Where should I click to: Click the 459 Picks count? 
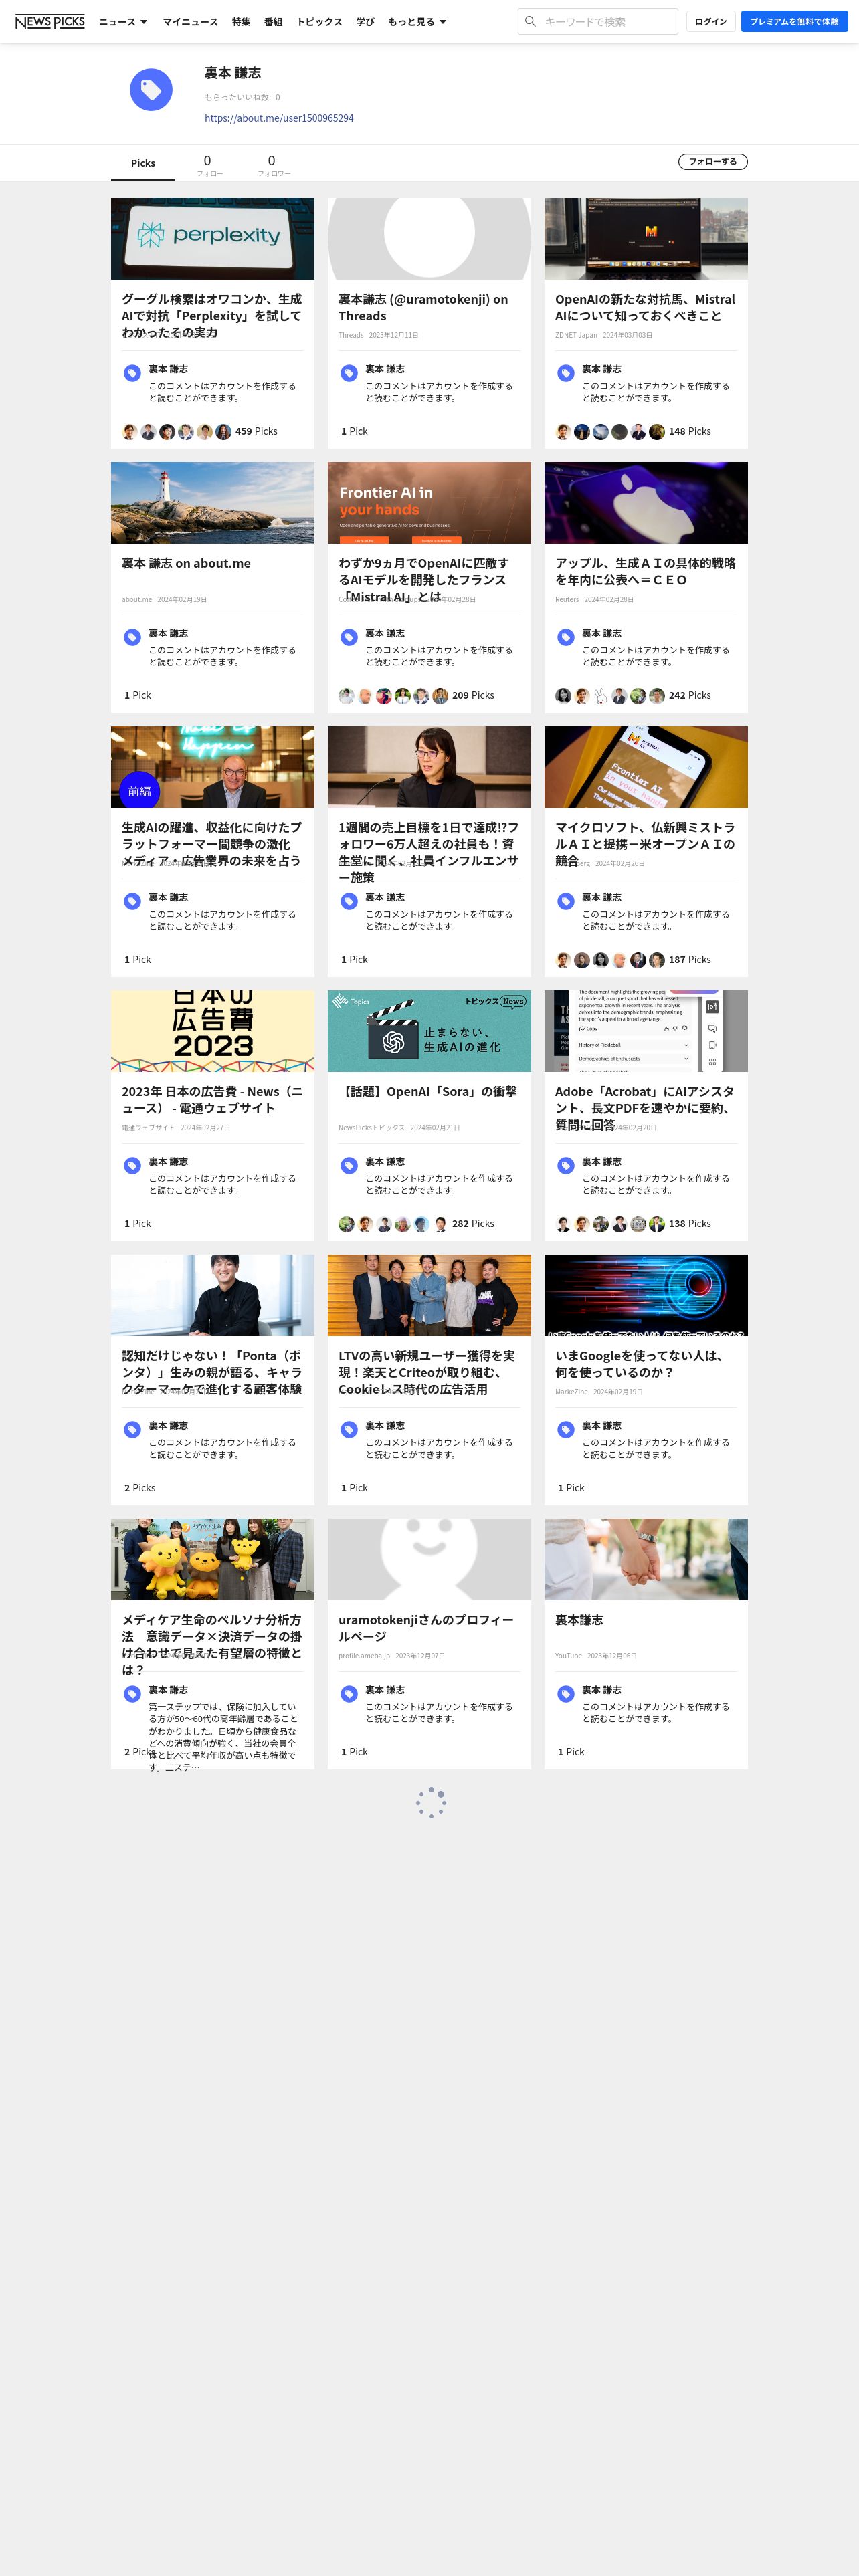[x=256, y=432]
